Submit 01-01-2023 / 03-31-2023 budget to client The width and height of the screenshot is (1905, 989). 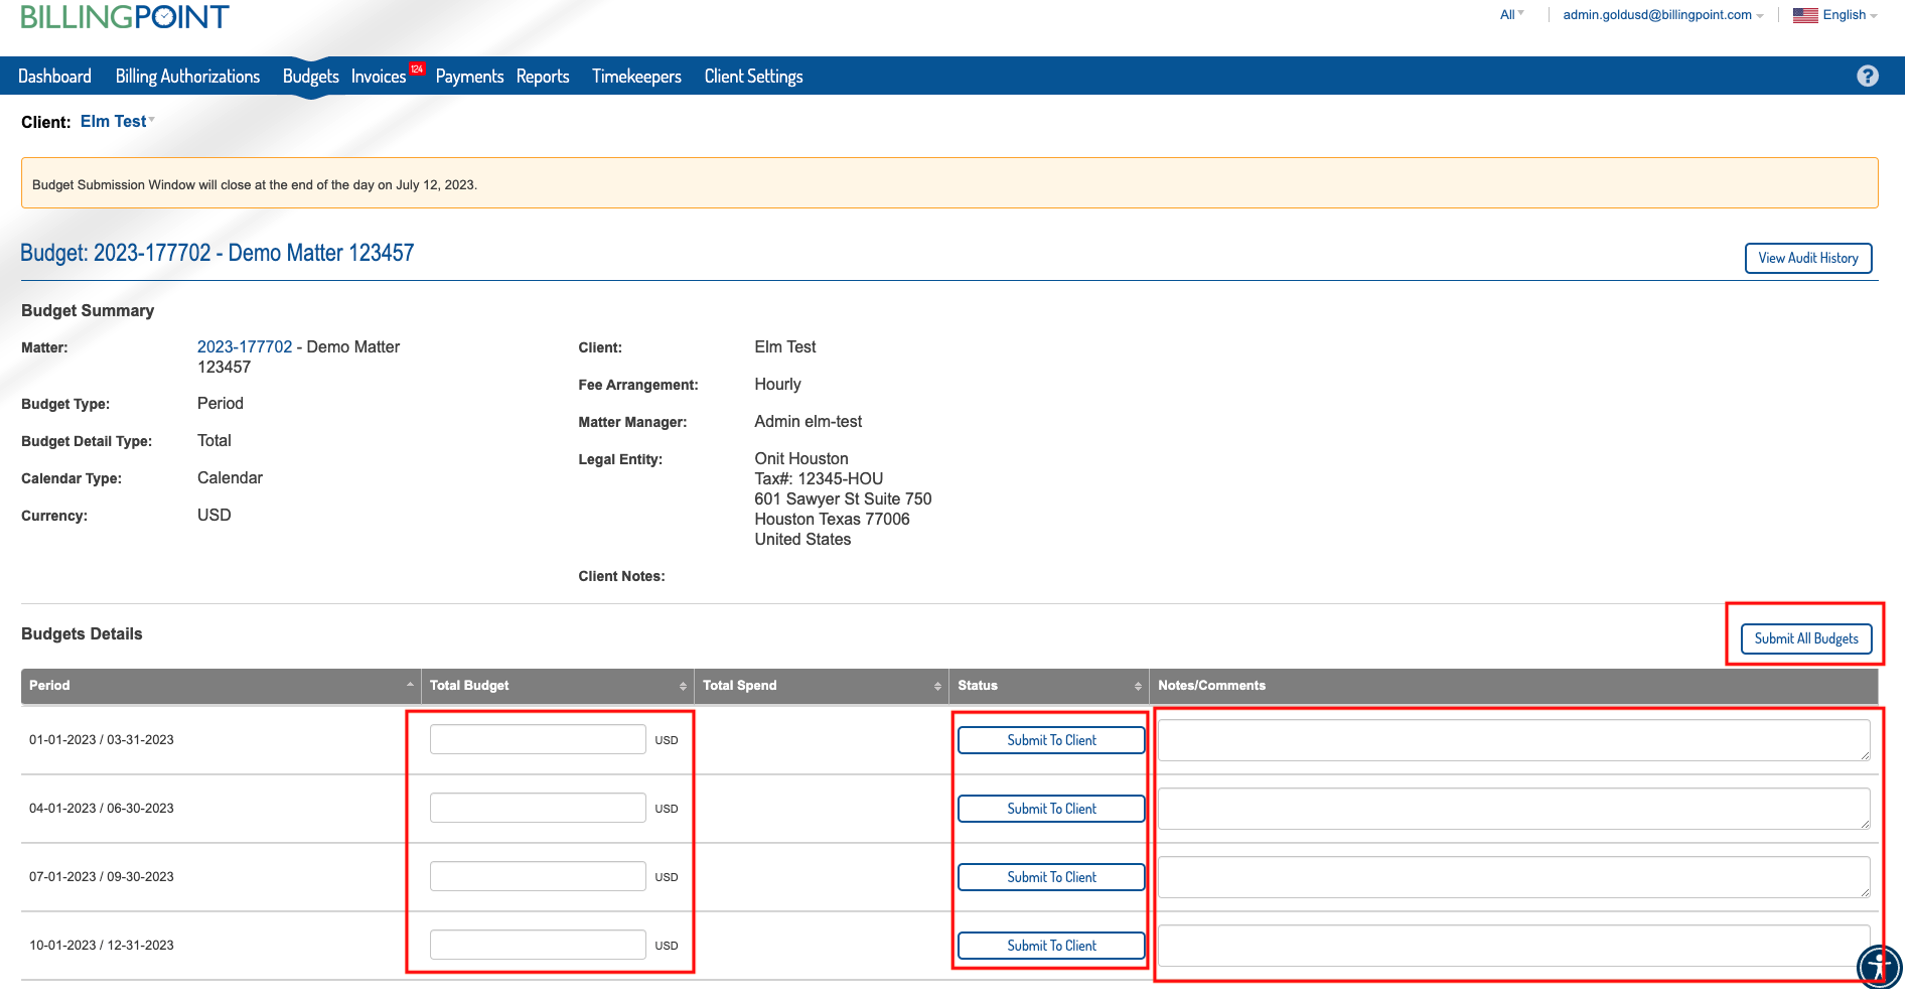[1051, 740]
